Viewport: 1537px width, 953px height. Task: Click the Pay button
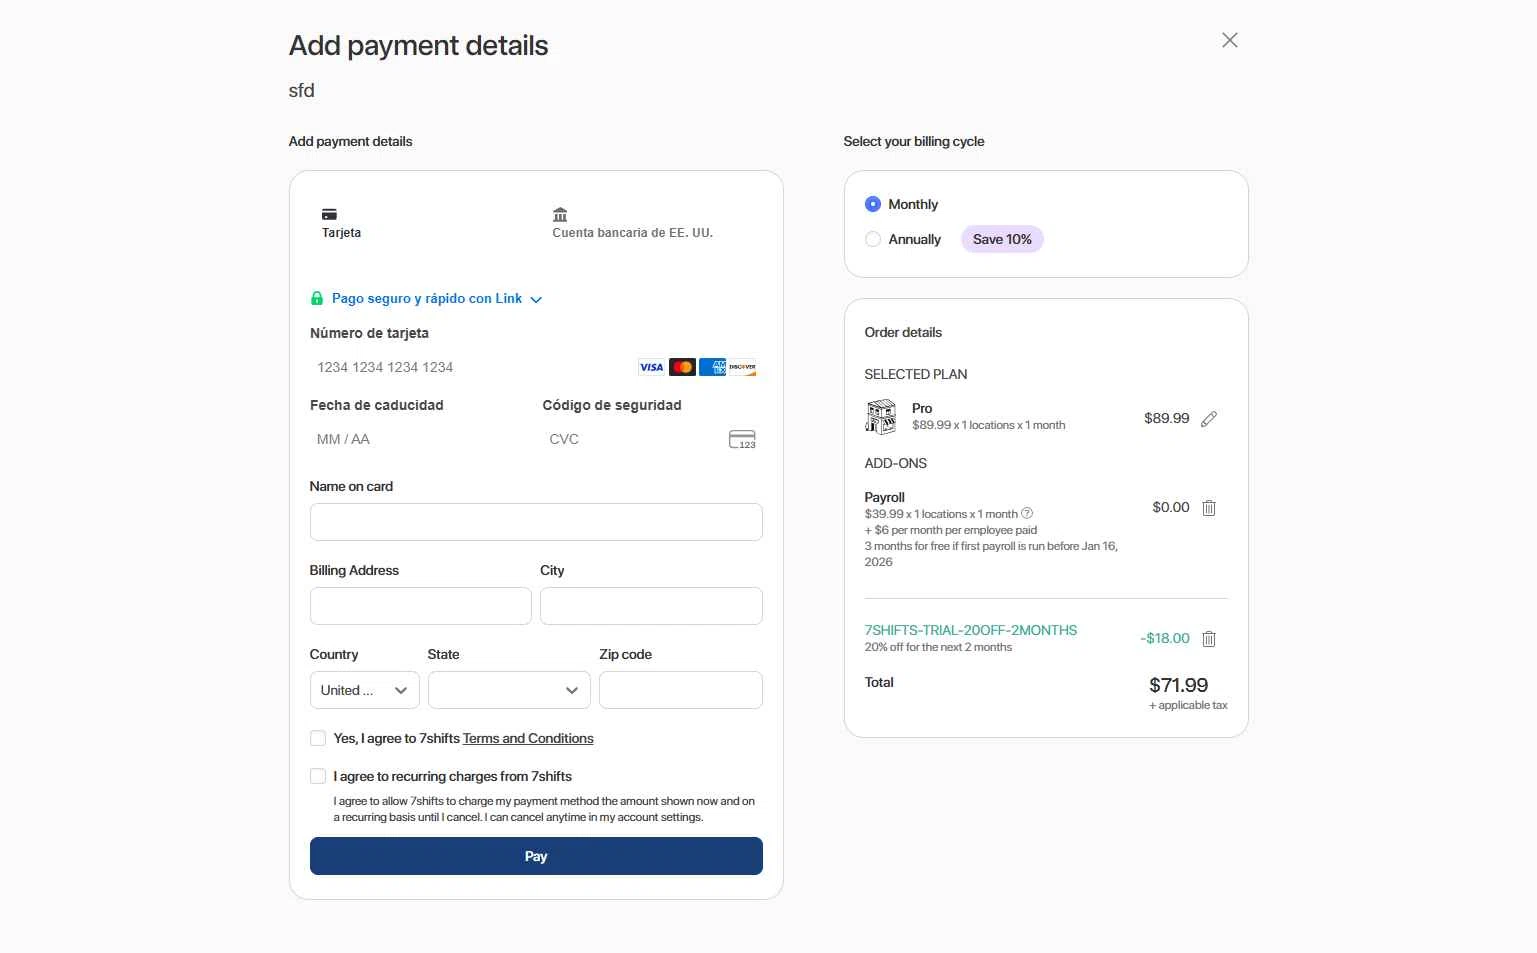[536, 856]
